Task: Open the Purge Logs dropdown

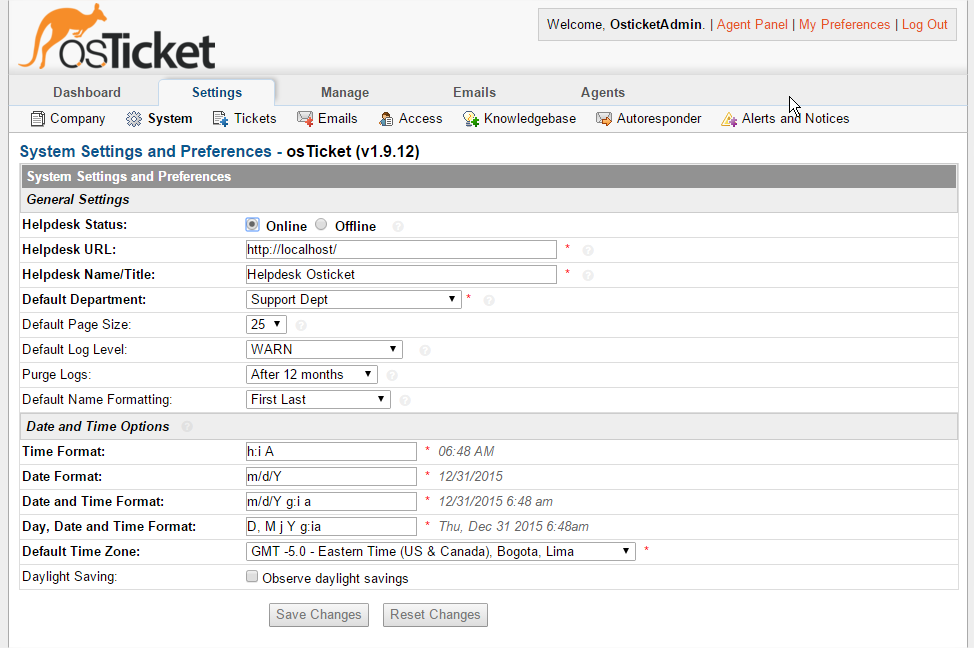Action: coord(311,374)
